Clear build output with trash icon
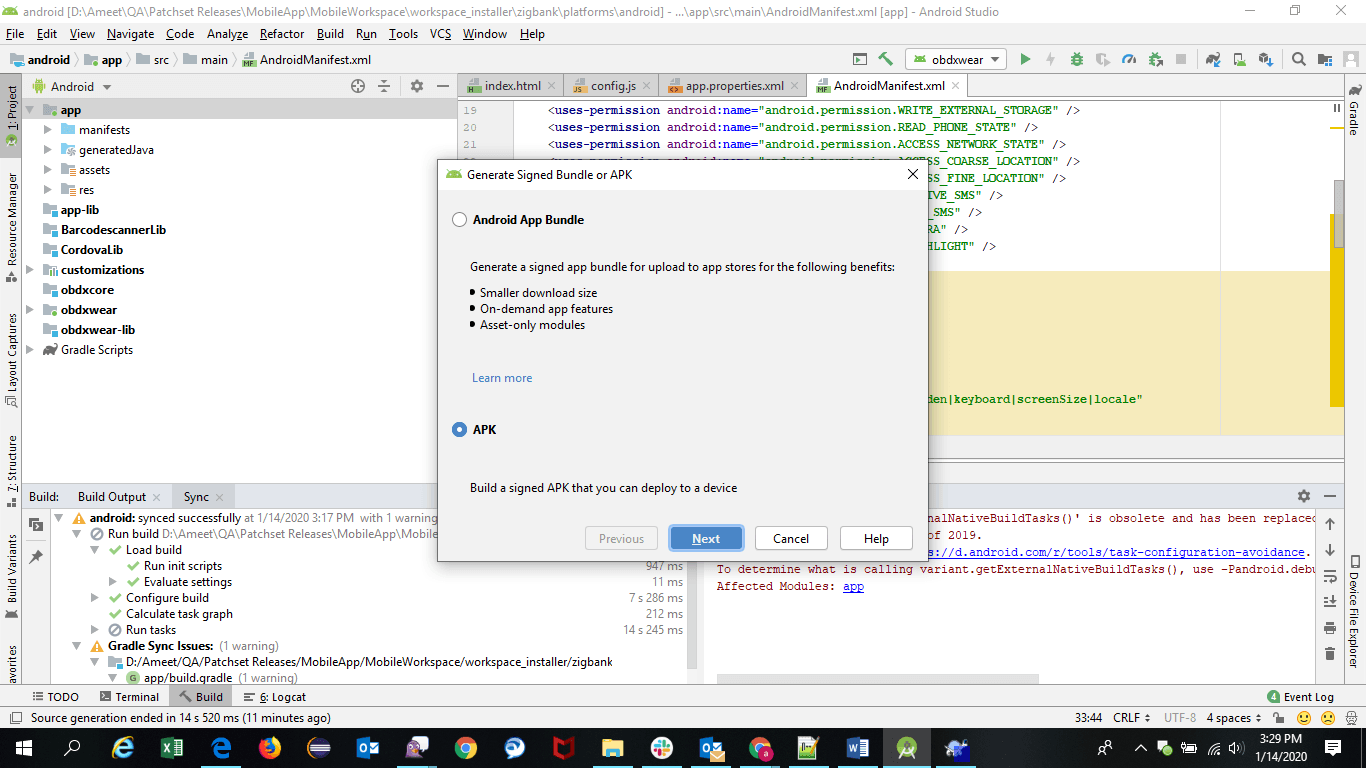The width and height of the screenshot is (1366, 768). [x=1330, y=654]
